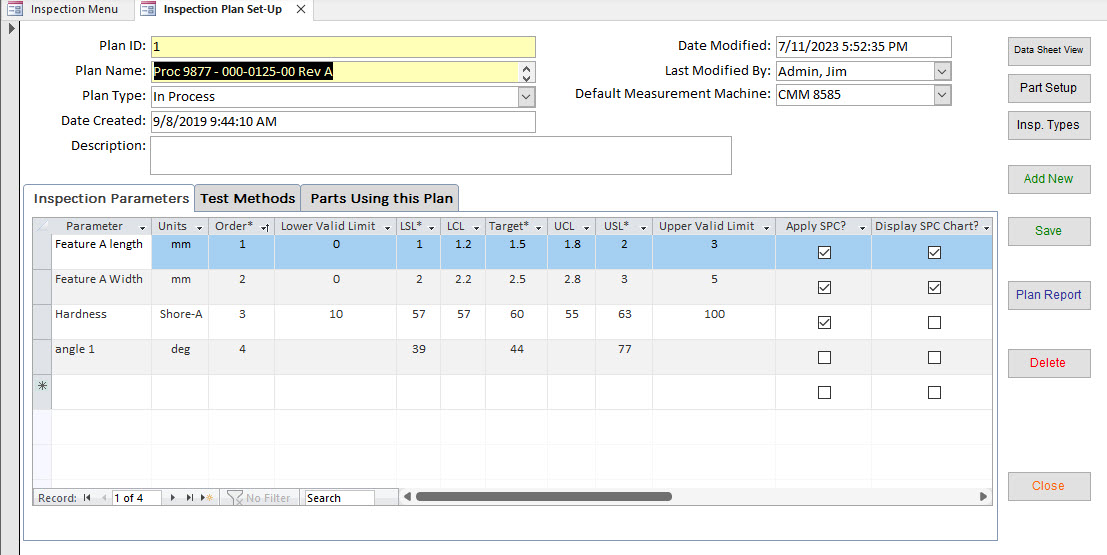Open Default Measurement Machine dropdown
The image size is (1107, 555).
(x=942, y=95)
